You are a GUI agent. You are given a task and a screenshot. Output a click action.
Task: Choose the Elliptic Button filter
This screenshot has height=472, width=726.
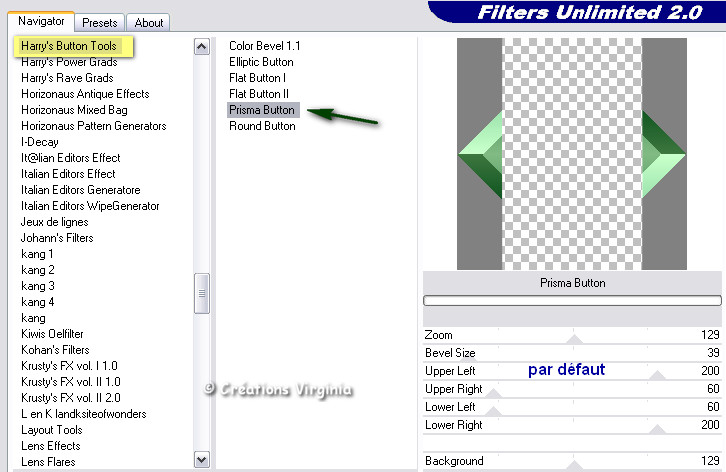tap(261, 62)
